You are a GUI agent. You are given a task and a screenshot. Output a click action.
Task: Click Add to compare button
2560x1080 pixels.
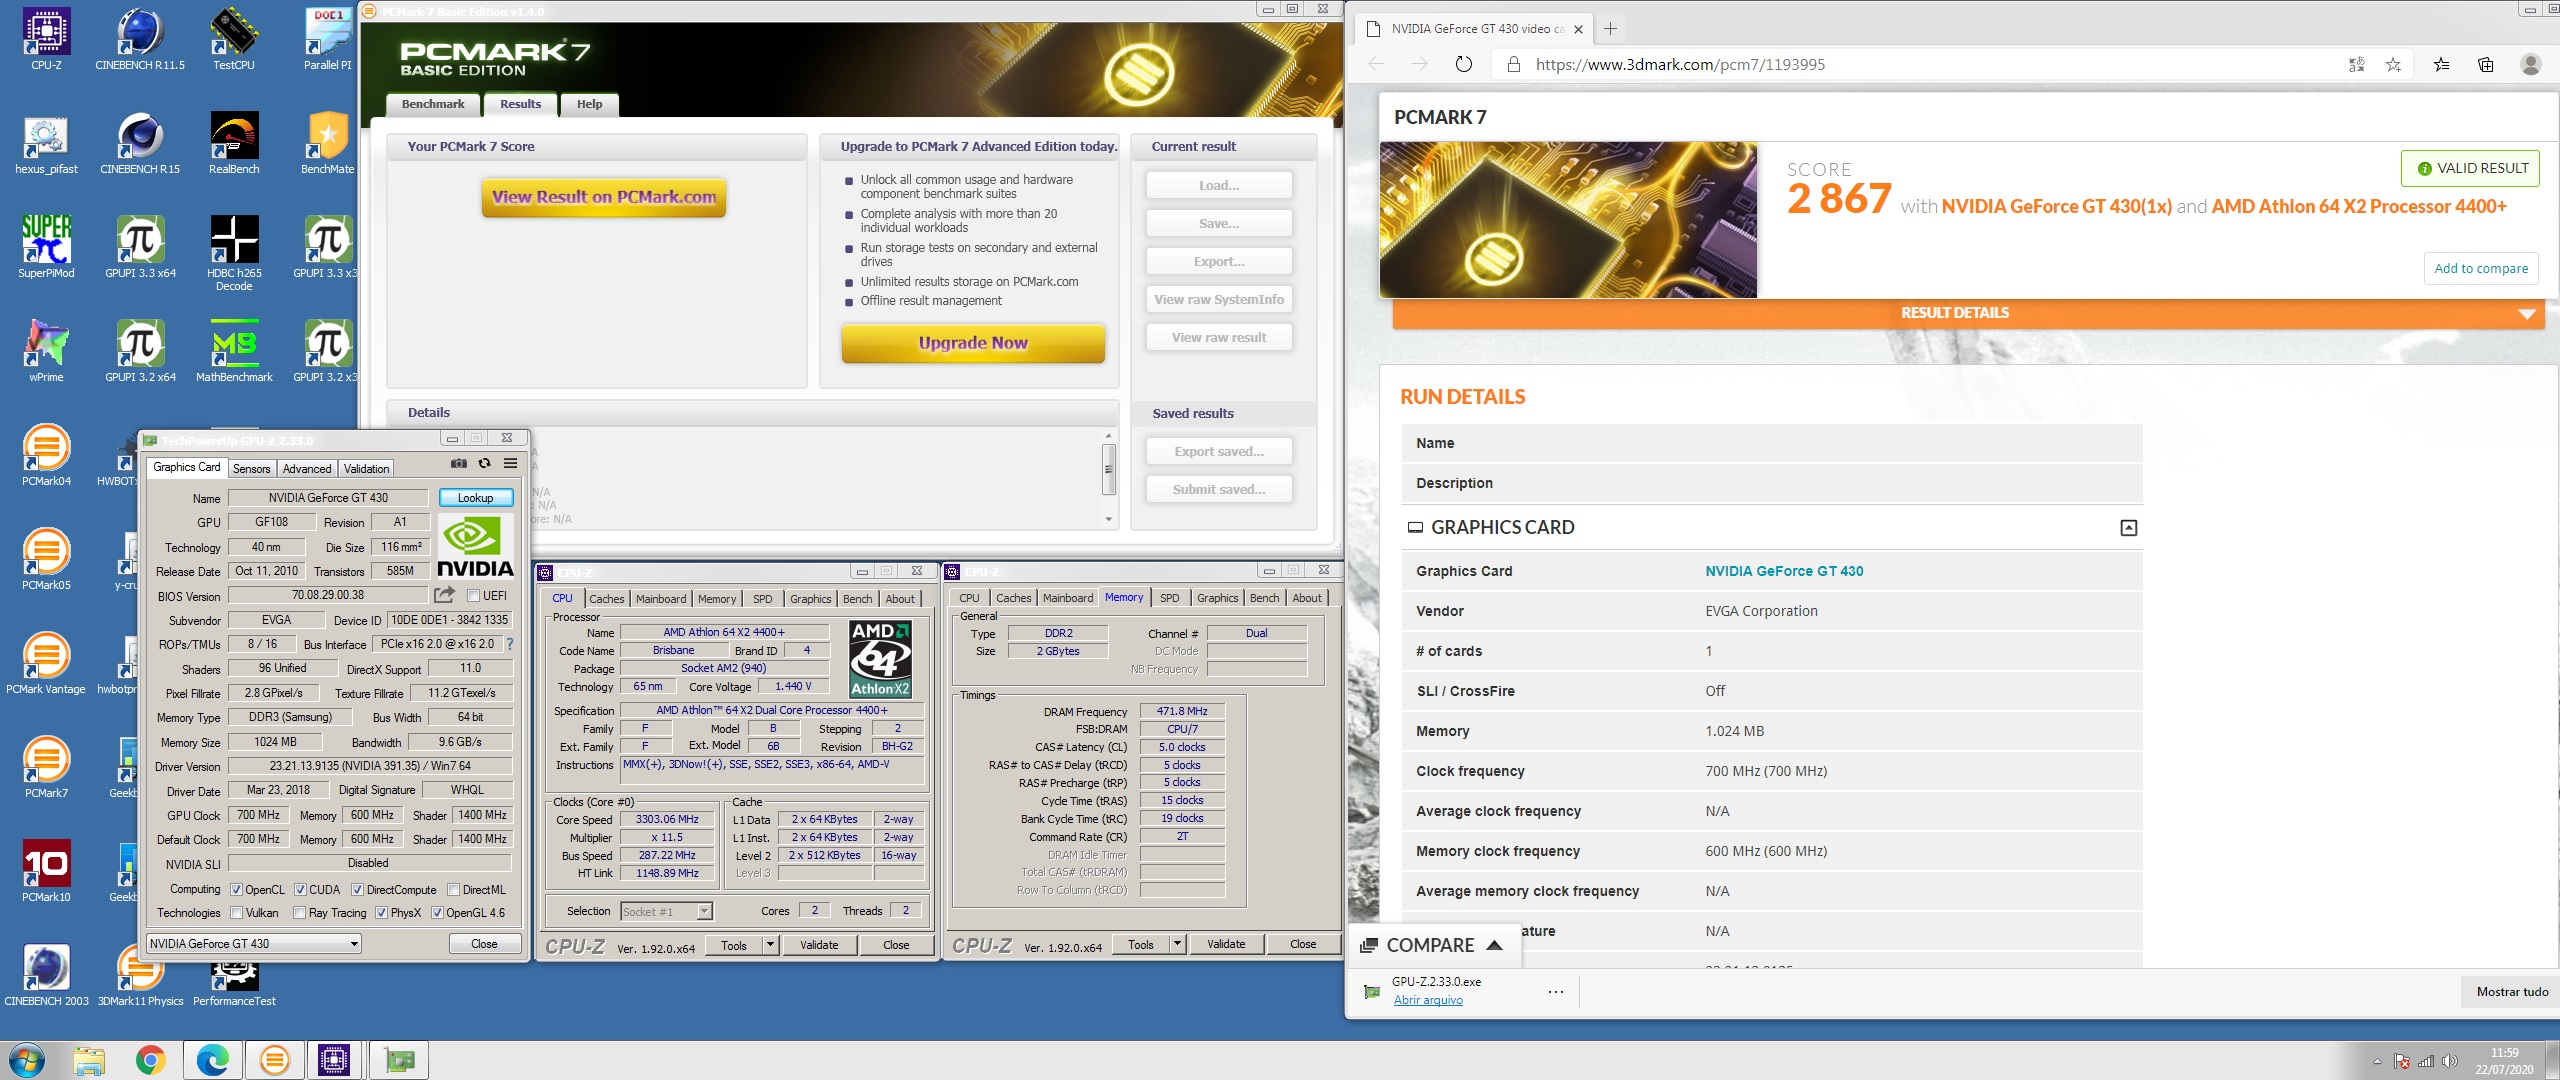coord(2481,268)
